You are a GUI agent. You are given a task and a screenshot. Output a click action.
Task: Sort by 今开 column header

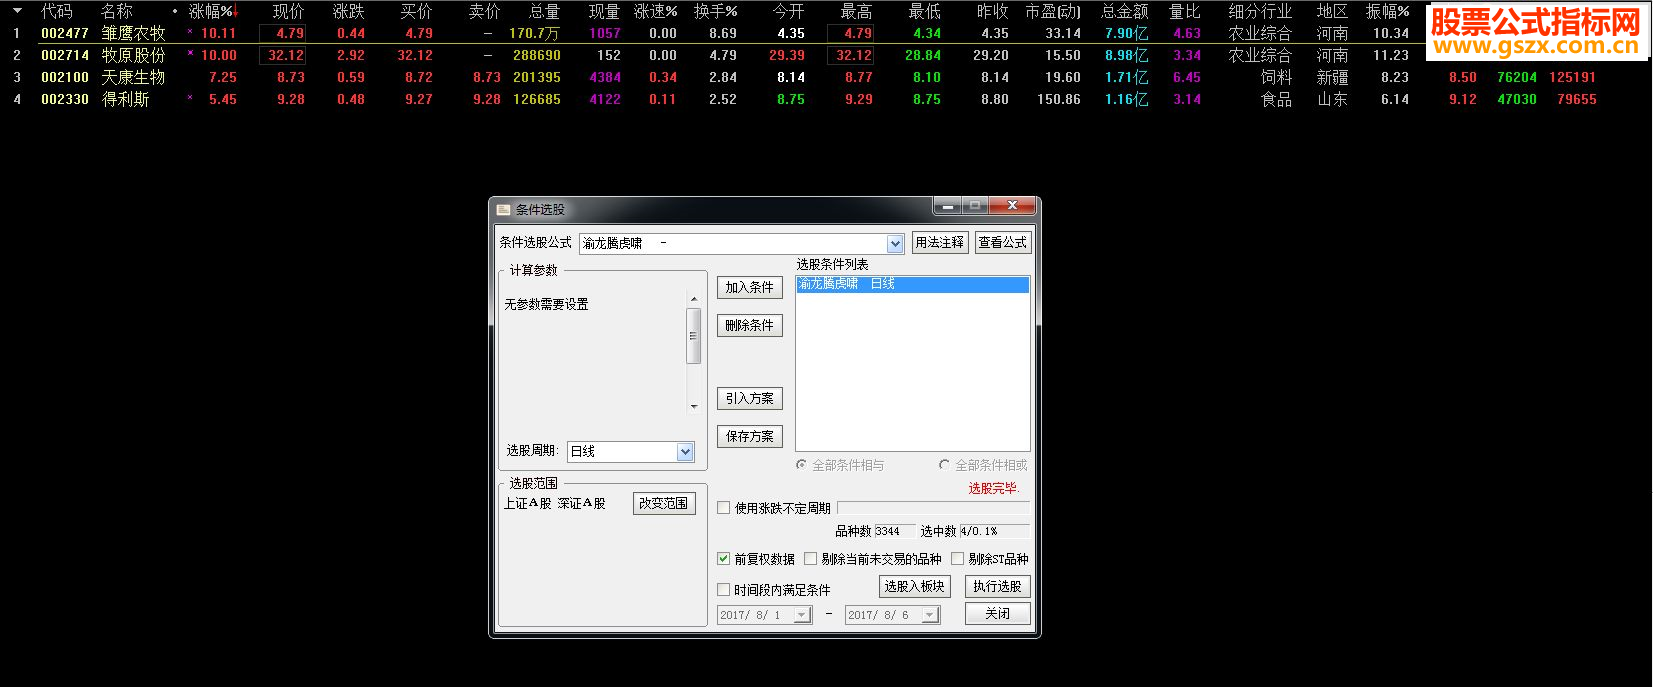pos(788,11)
